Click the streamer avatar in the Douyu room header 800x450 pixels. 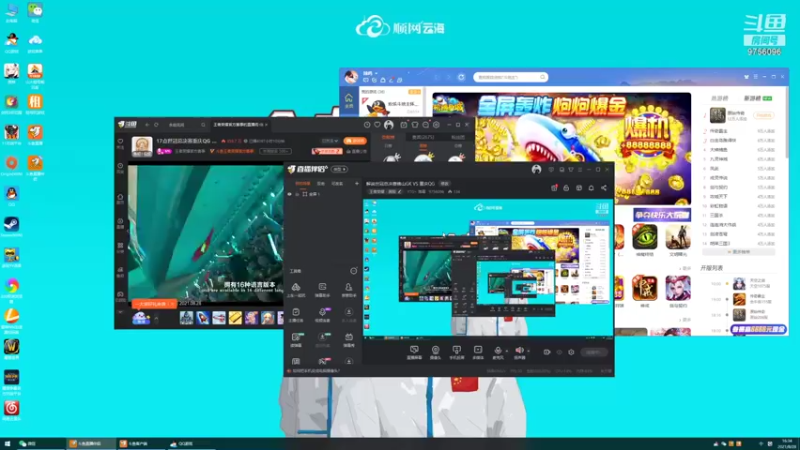click(x=142, y=146)
